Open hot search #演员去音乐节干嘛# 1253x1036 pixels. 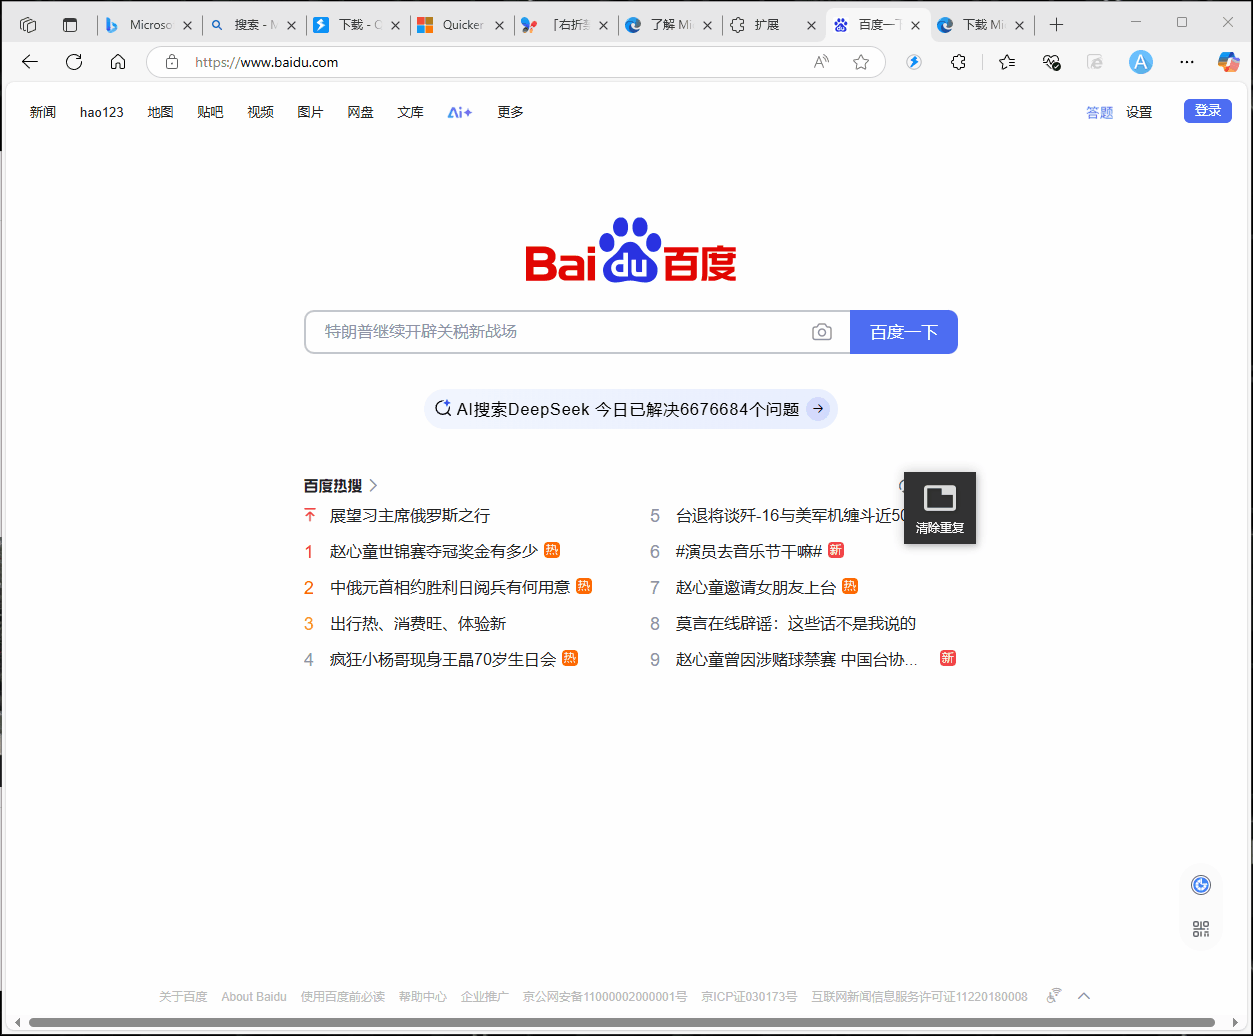click(x=749, y=551)
